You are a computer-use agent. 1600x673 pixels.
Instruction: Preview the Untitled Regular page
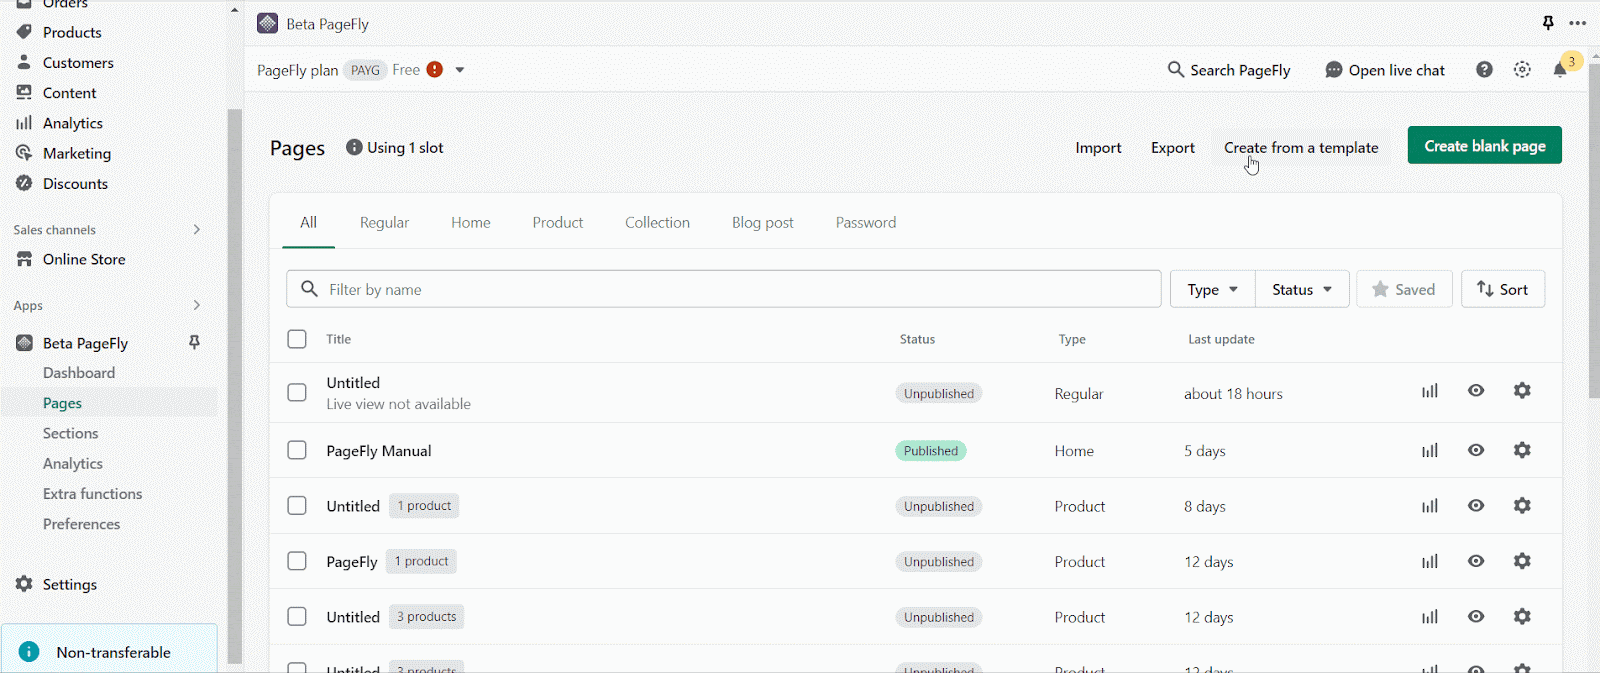[1476, 391]
